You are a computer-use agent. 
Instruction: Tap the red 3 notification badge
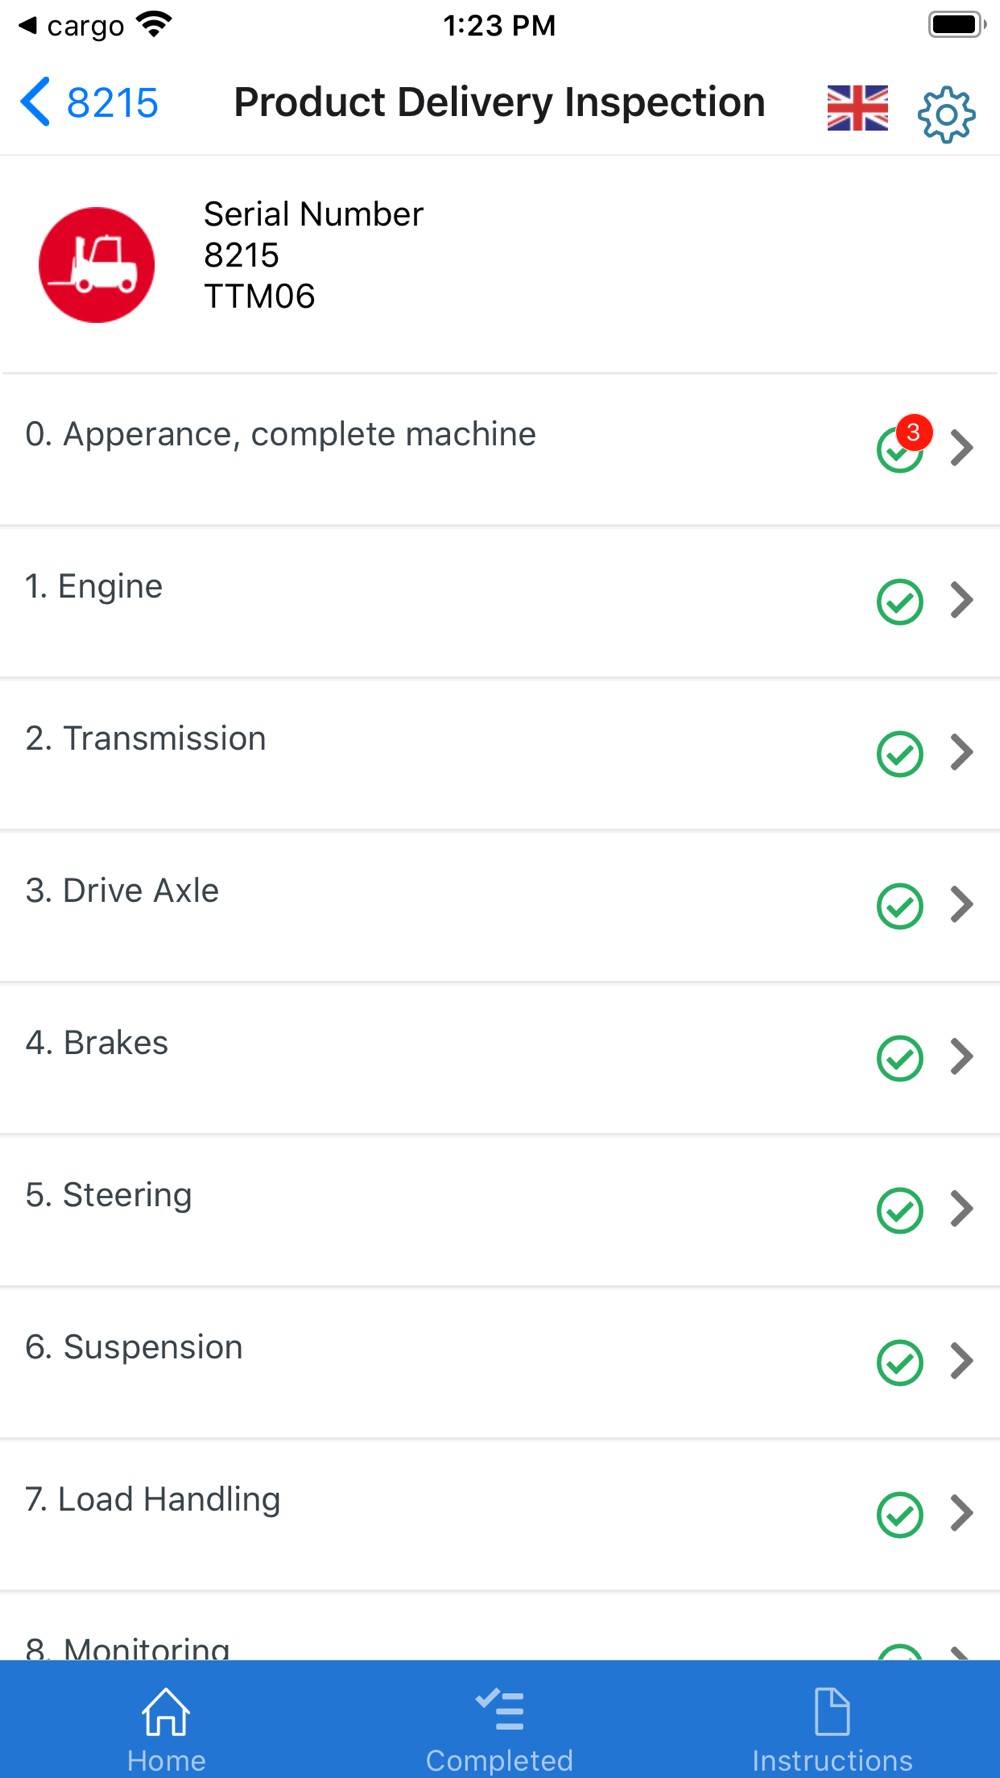(x=913, y=433)
